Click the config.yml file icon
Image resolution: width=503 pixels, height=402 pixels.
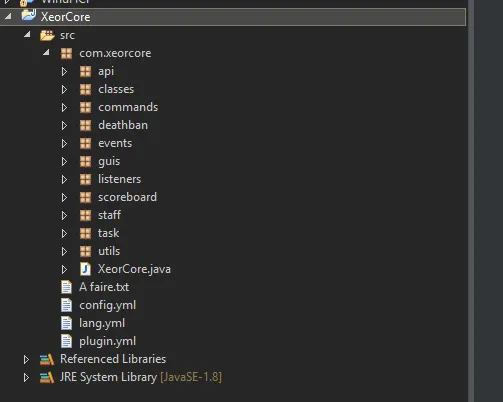66,305
